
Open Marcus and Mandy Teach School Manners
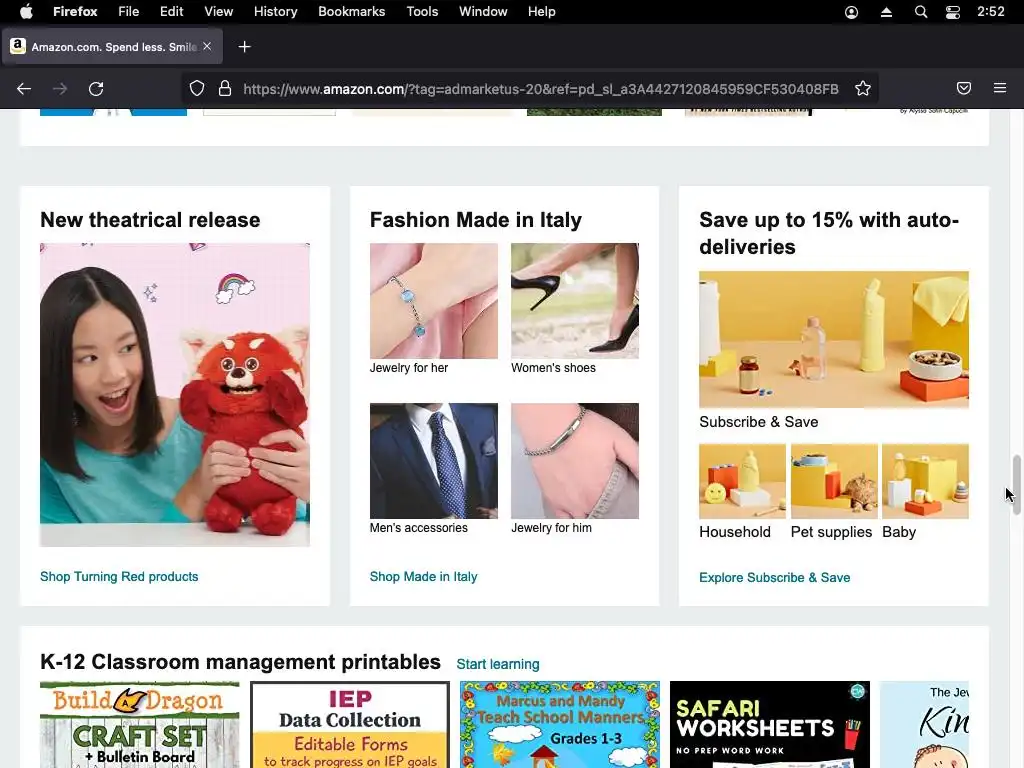pos(560,725)
